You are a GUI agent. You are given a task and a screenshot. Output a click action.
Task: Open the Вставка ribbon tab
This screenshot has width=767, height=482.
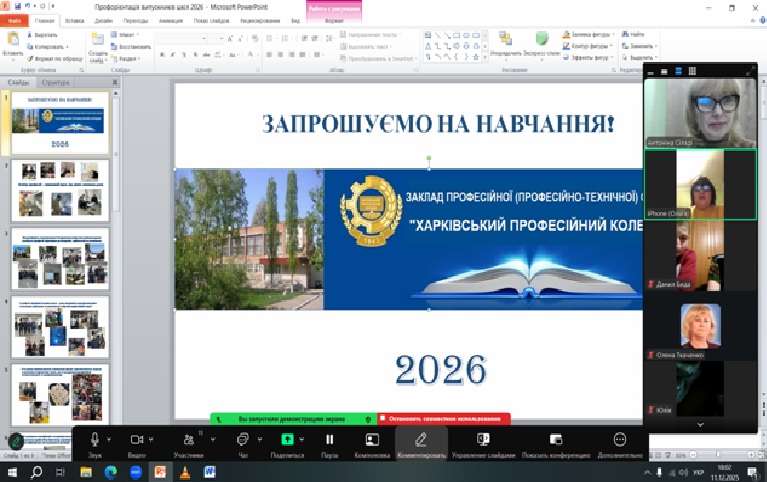(x=75, y=19)
